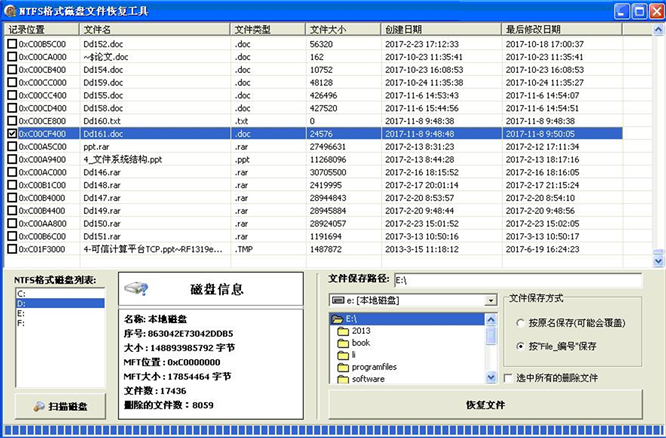Screen dimensions: 666x438
Task: Click the disk info drive icon
Action: pyautogui.click(x=136, y=289)
